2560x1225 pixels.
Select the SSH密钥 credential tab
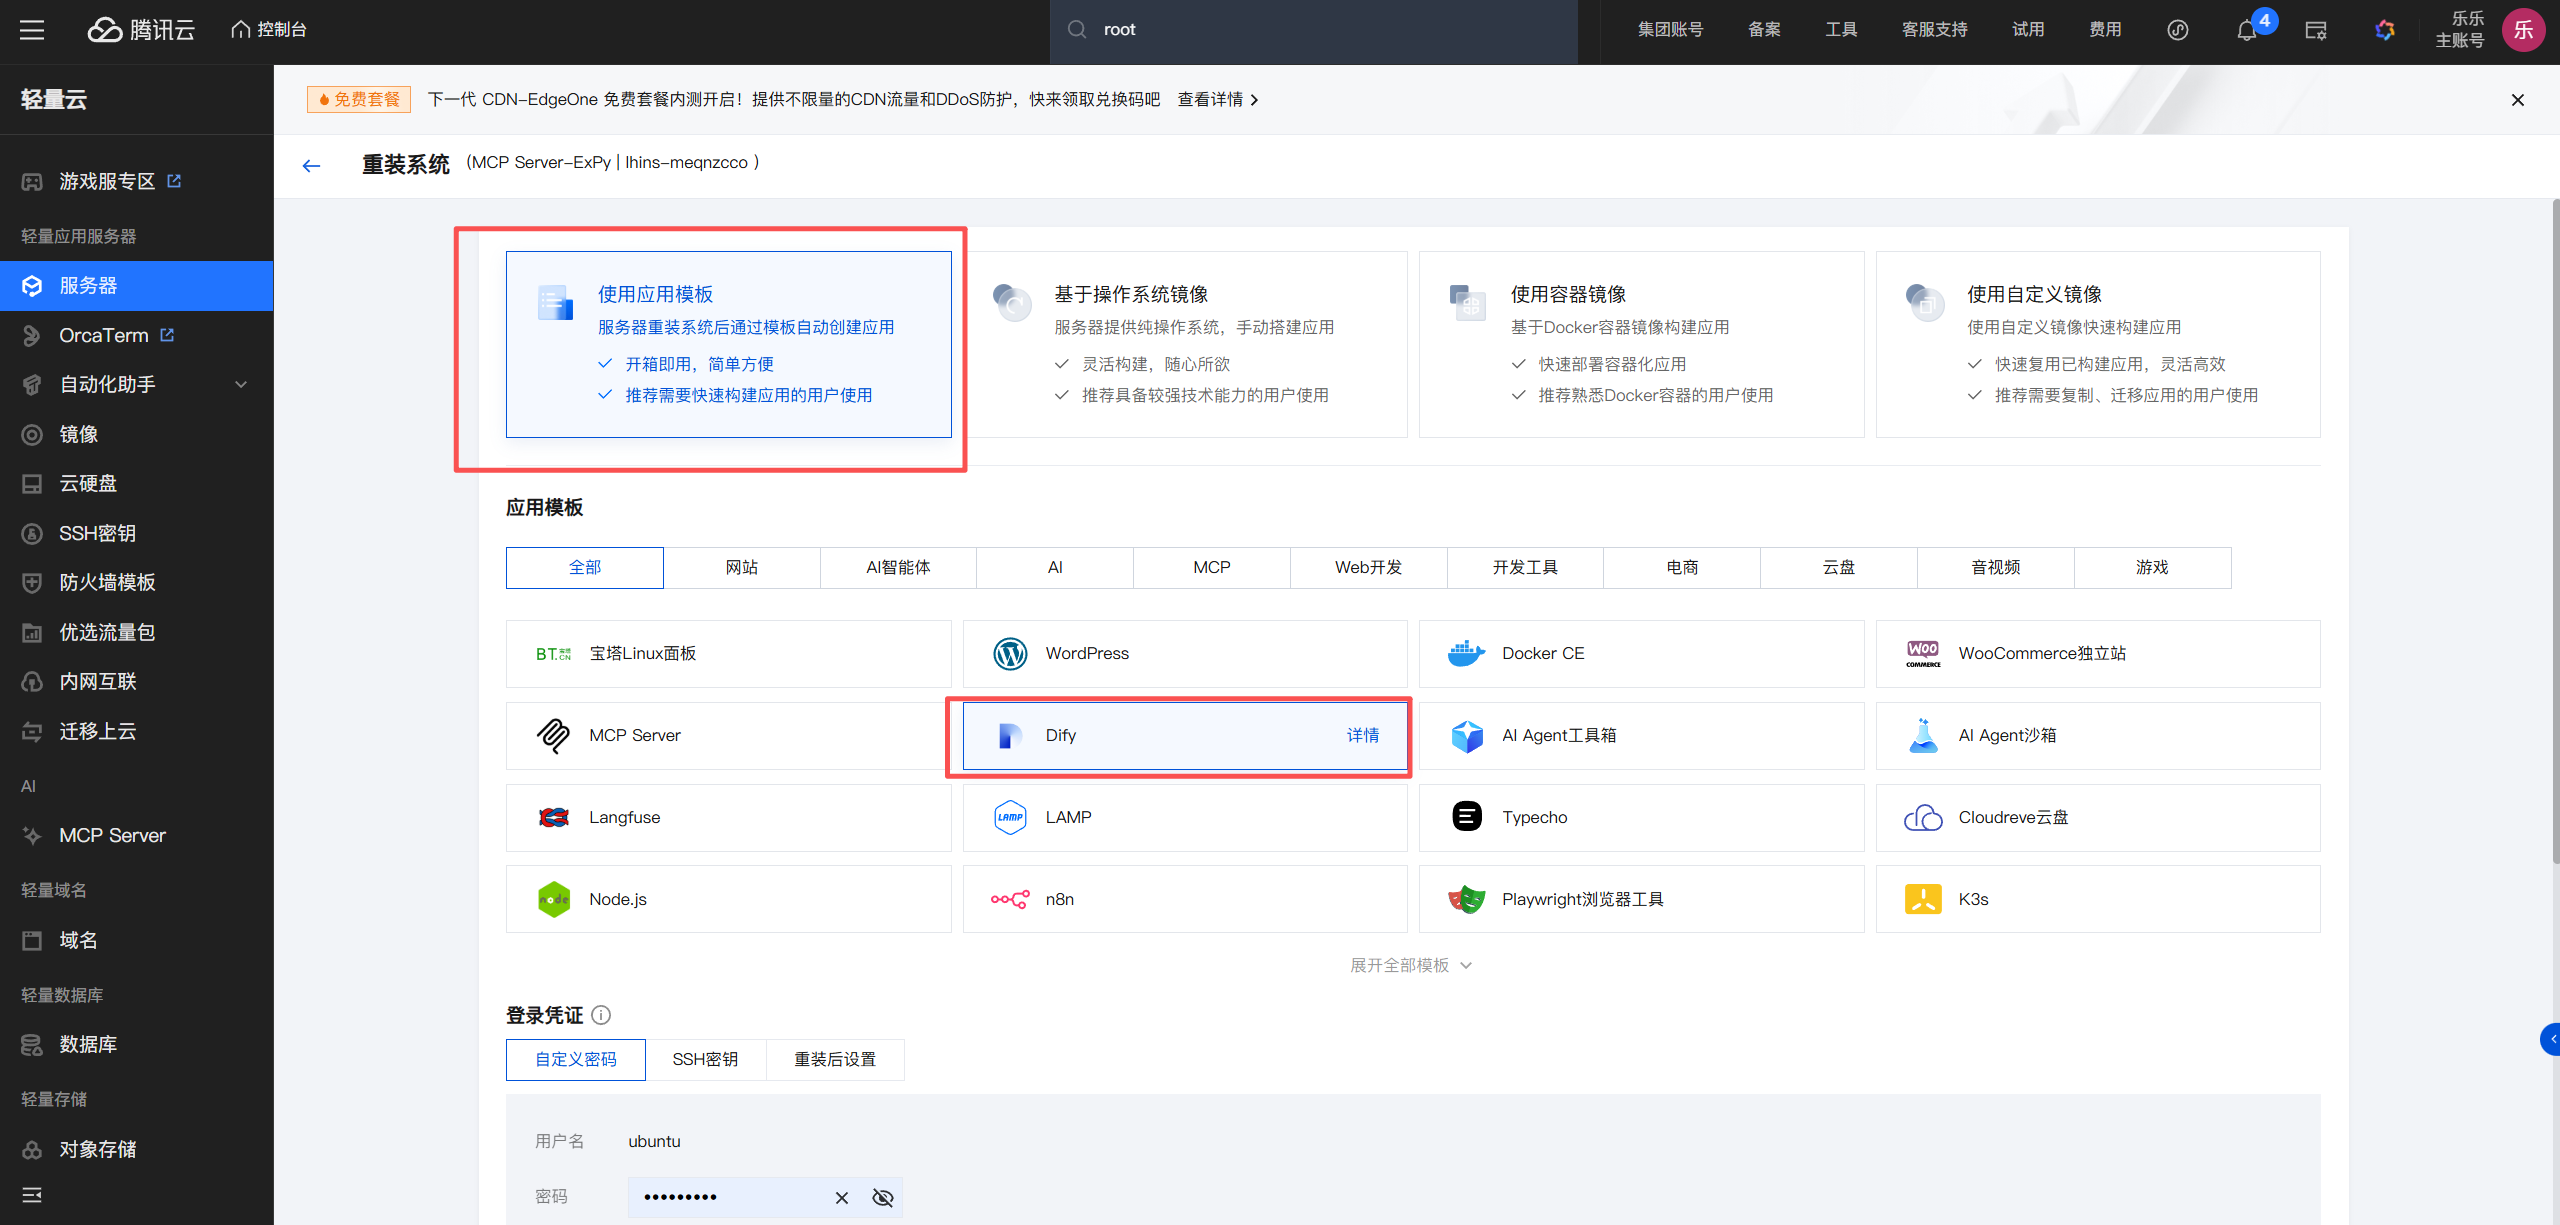pos(705,1060)
